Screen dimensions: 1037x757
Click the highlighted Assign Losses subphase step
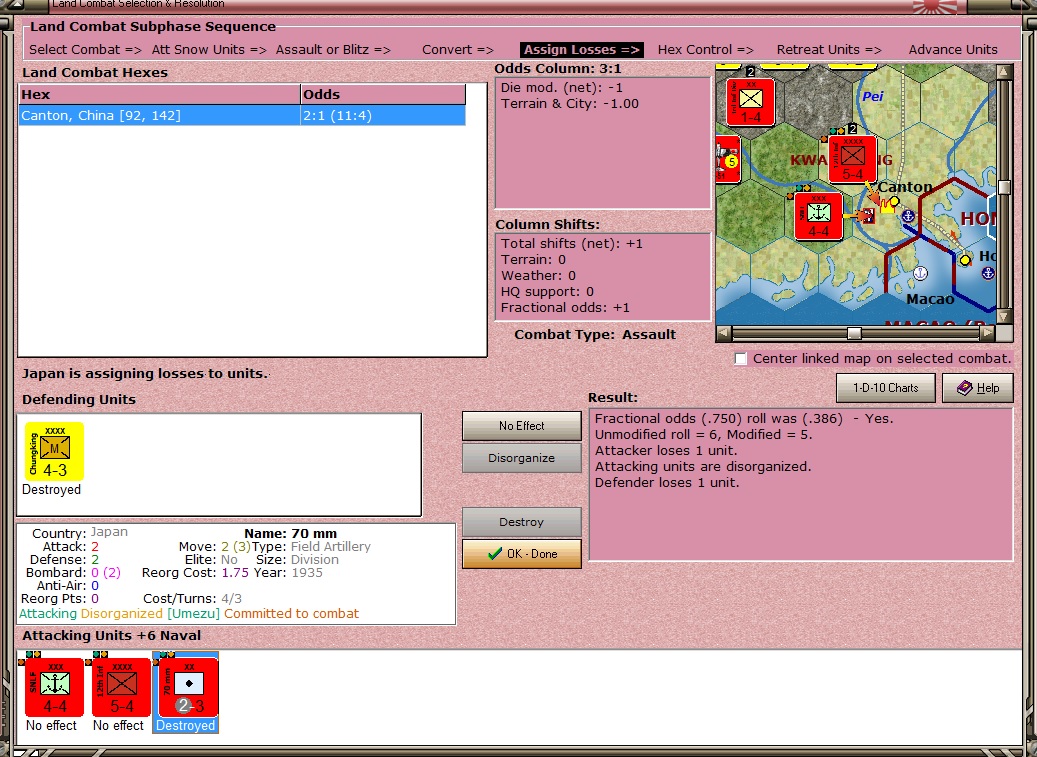point(582,50)
